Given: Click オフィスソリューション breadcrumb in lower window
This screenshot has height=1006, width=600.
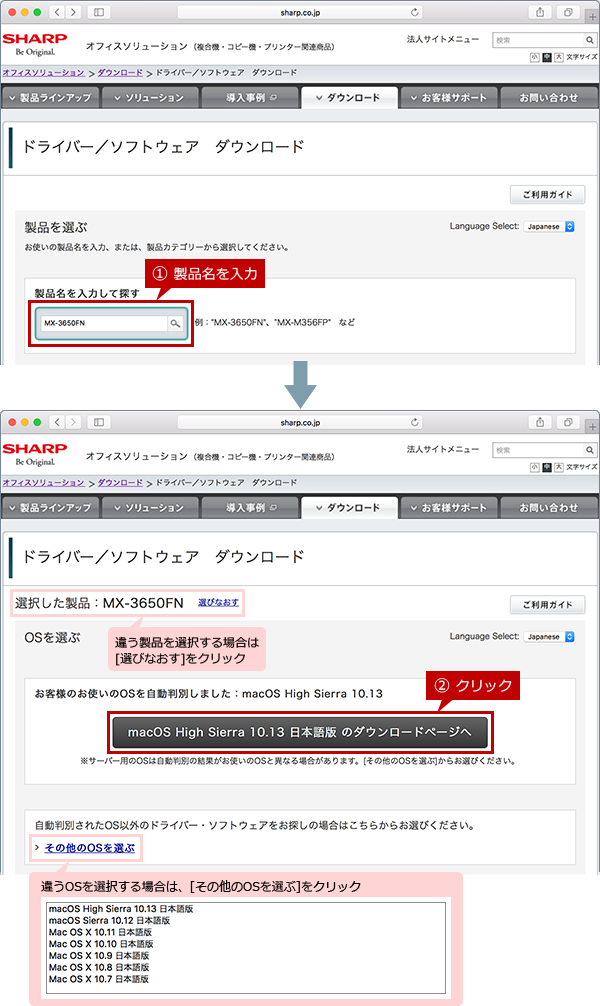Looking at the screenshot, I should pyautogui.click(x=44, y=482).
